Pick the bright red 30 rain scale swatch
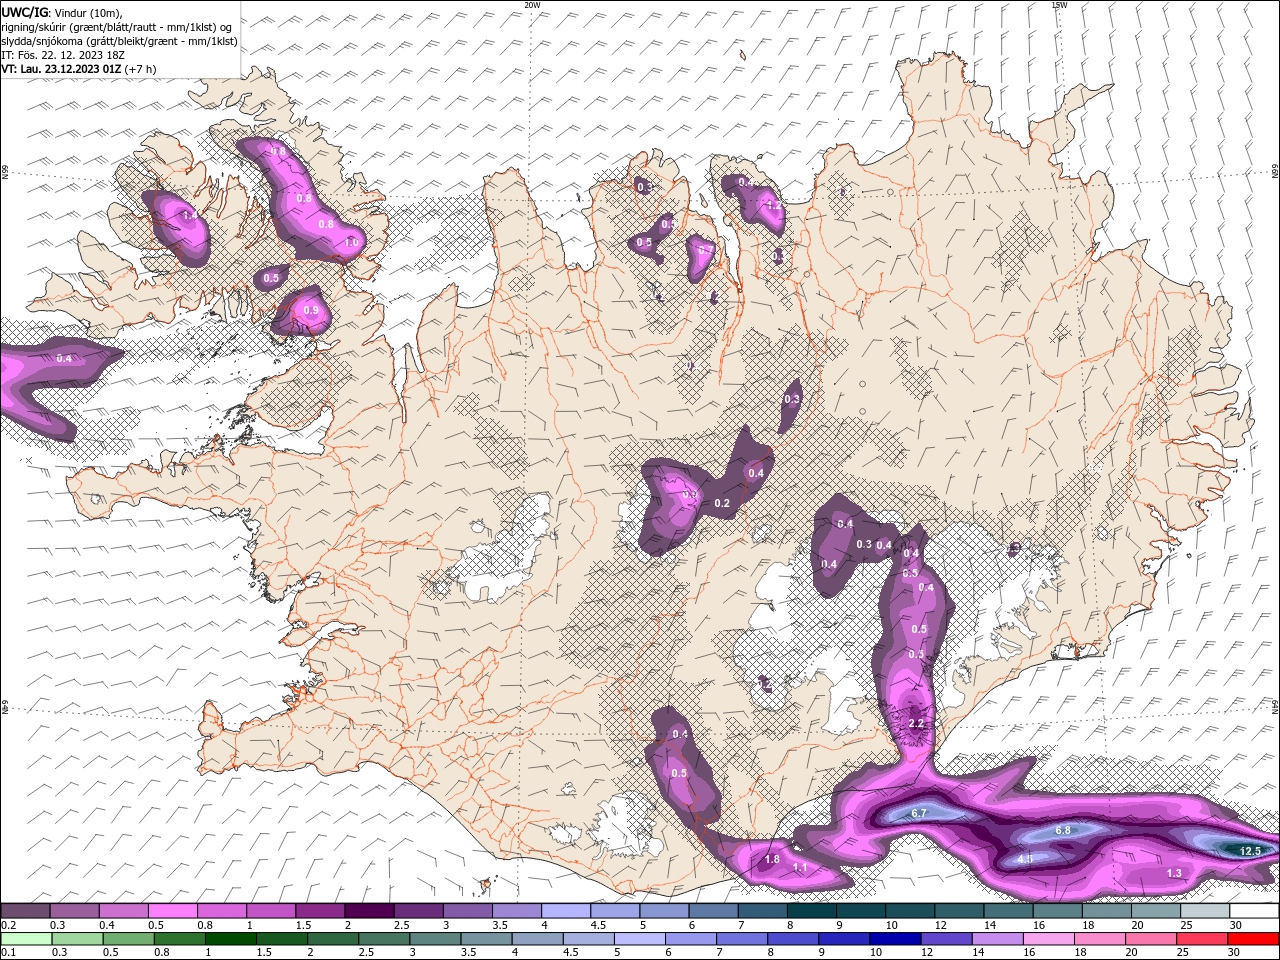The image size is (1280, 960). pyautogui.click(x=1254, y=939)
